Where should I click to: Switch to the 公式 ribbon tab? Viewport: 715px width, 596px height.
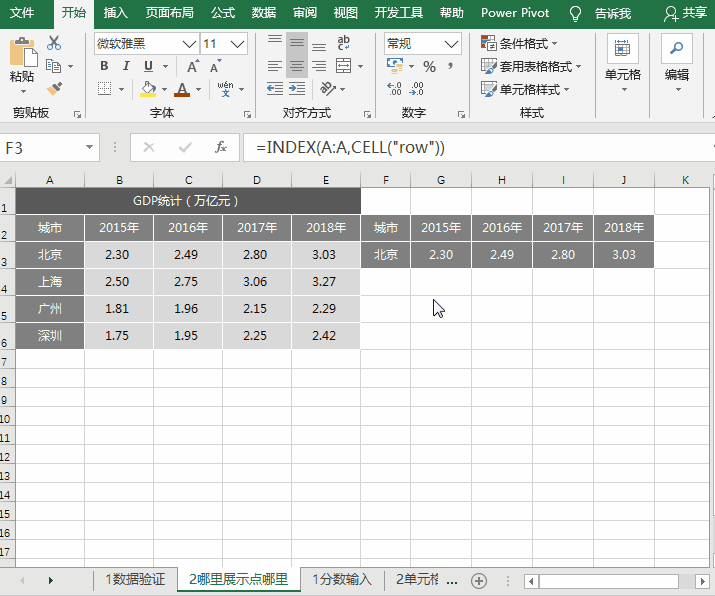(x=223, y=13)
